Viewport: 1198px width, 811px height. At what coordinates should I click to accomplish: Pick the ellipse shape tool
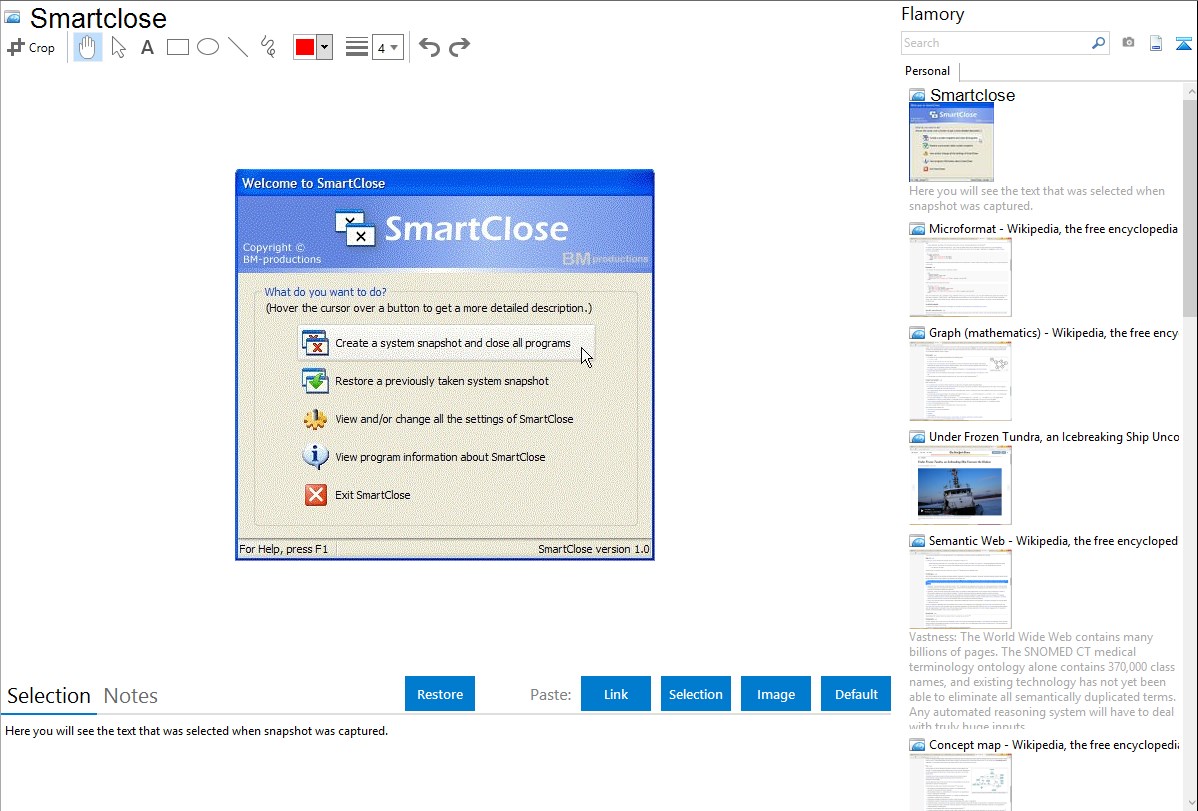coord(208,47)
